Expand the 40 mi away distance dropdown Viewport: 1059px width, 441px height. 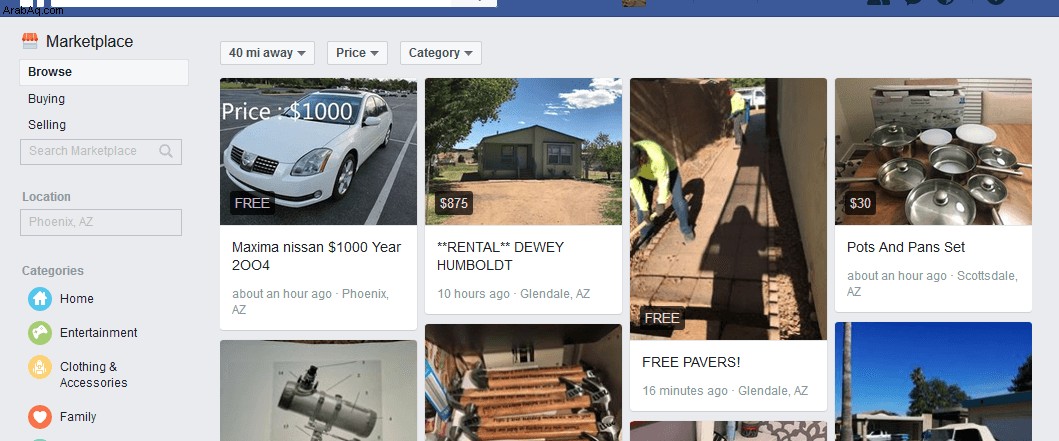pyautogui.click(x=267, y=53)
